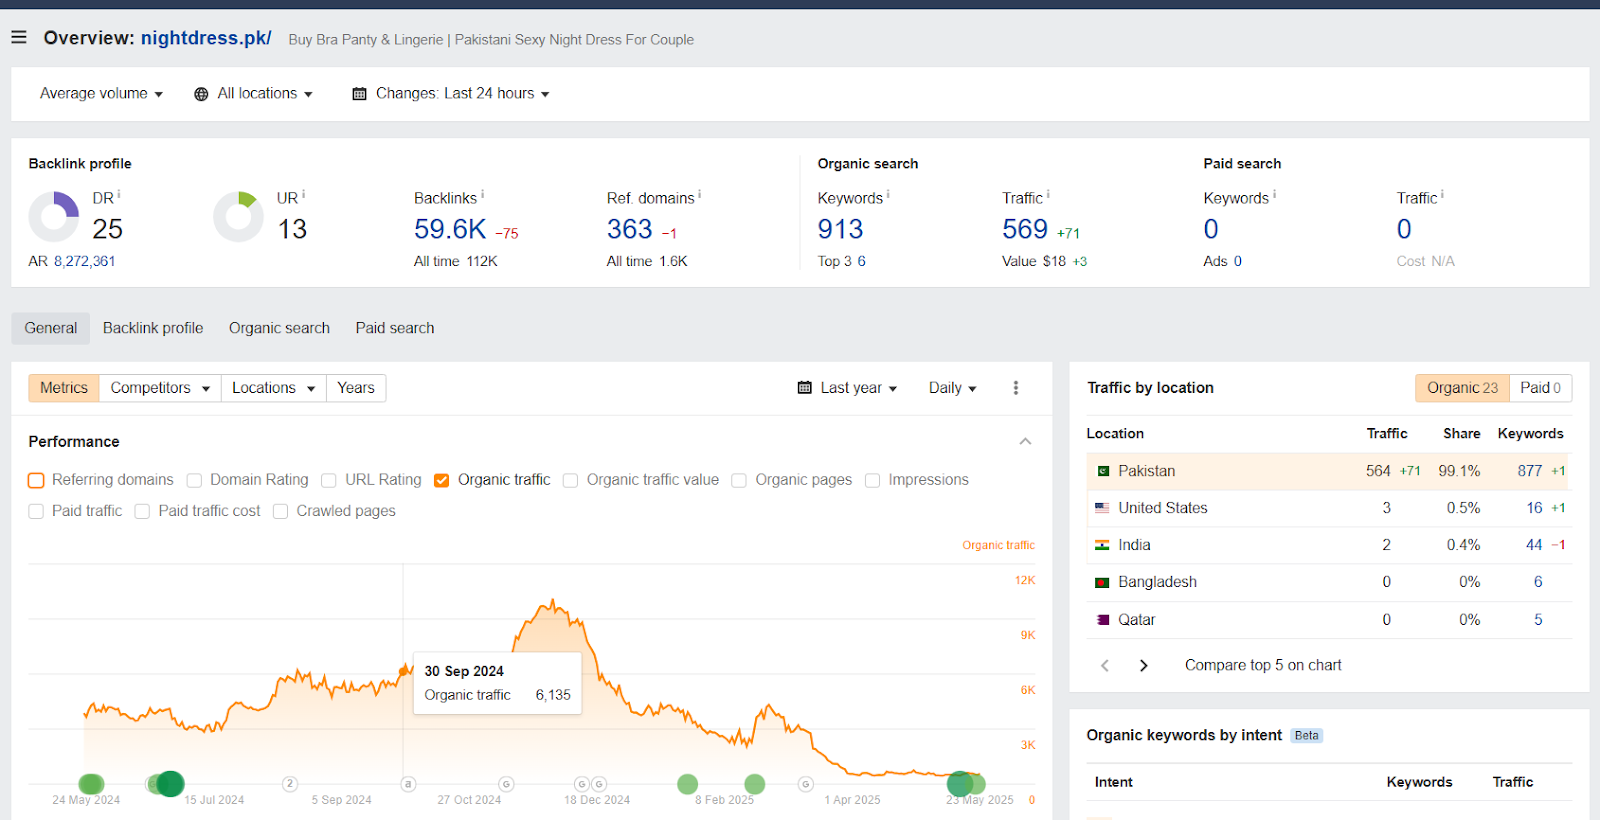
Task: Enable the Organic traffic value checkbox
Action: 571,480
